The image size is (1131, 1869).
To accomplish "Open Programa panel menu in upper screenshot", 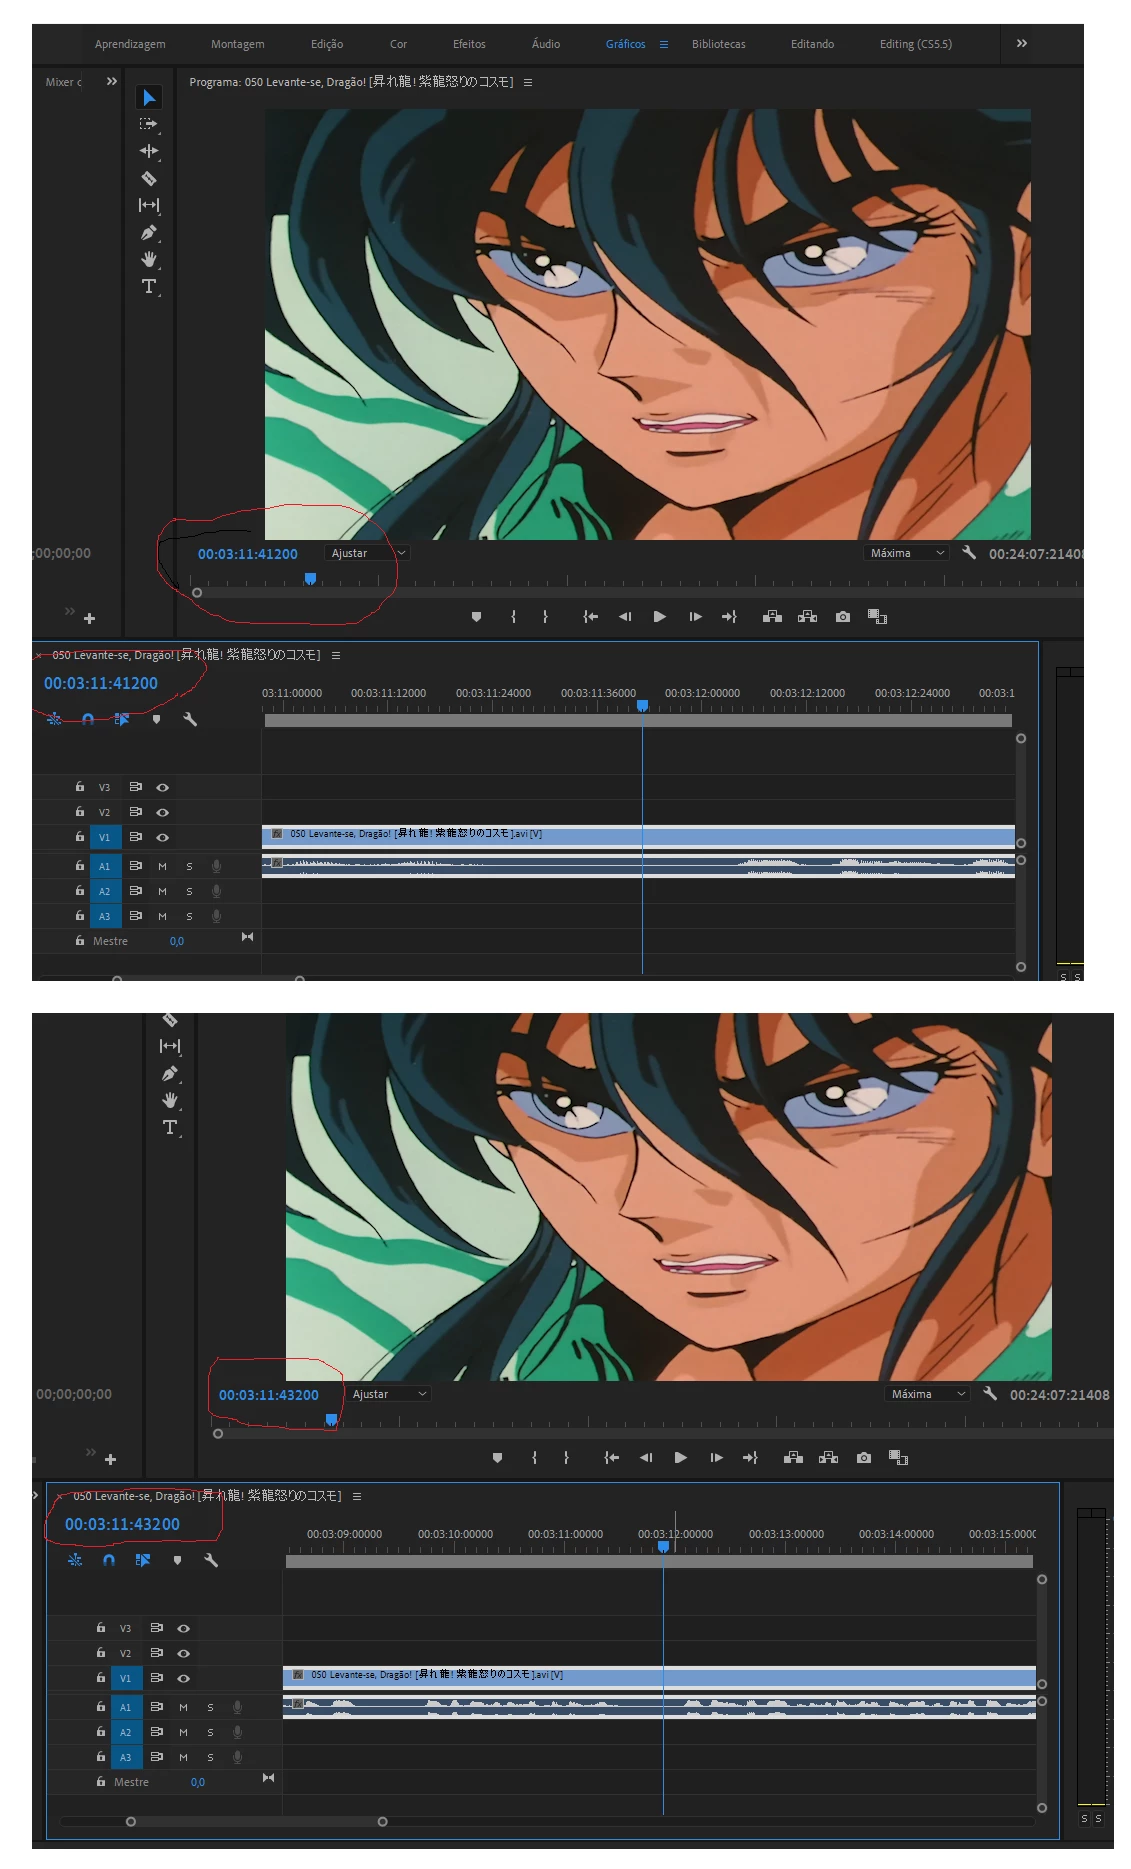I will pyautogui.click(x=528, y=82).
